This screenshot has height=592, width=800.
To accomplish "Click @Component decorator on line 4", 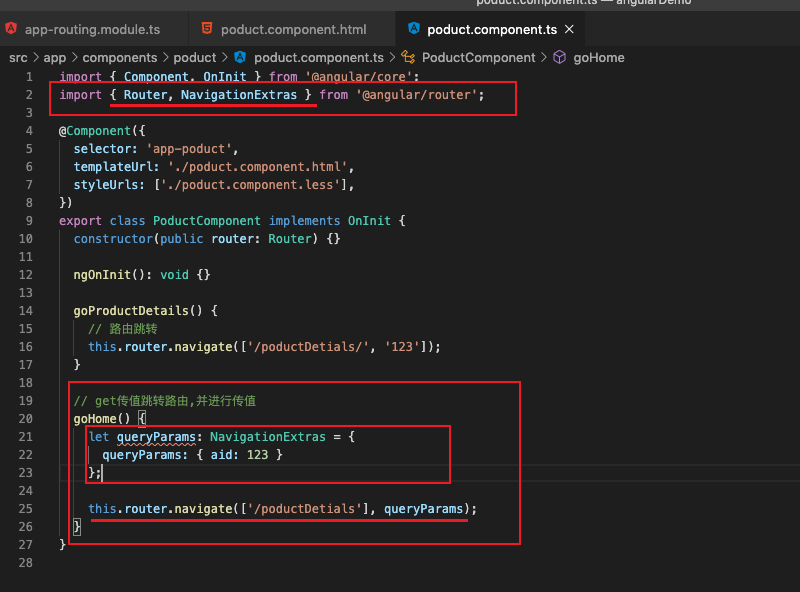I will pyautogui.click(x=95, y=131).
